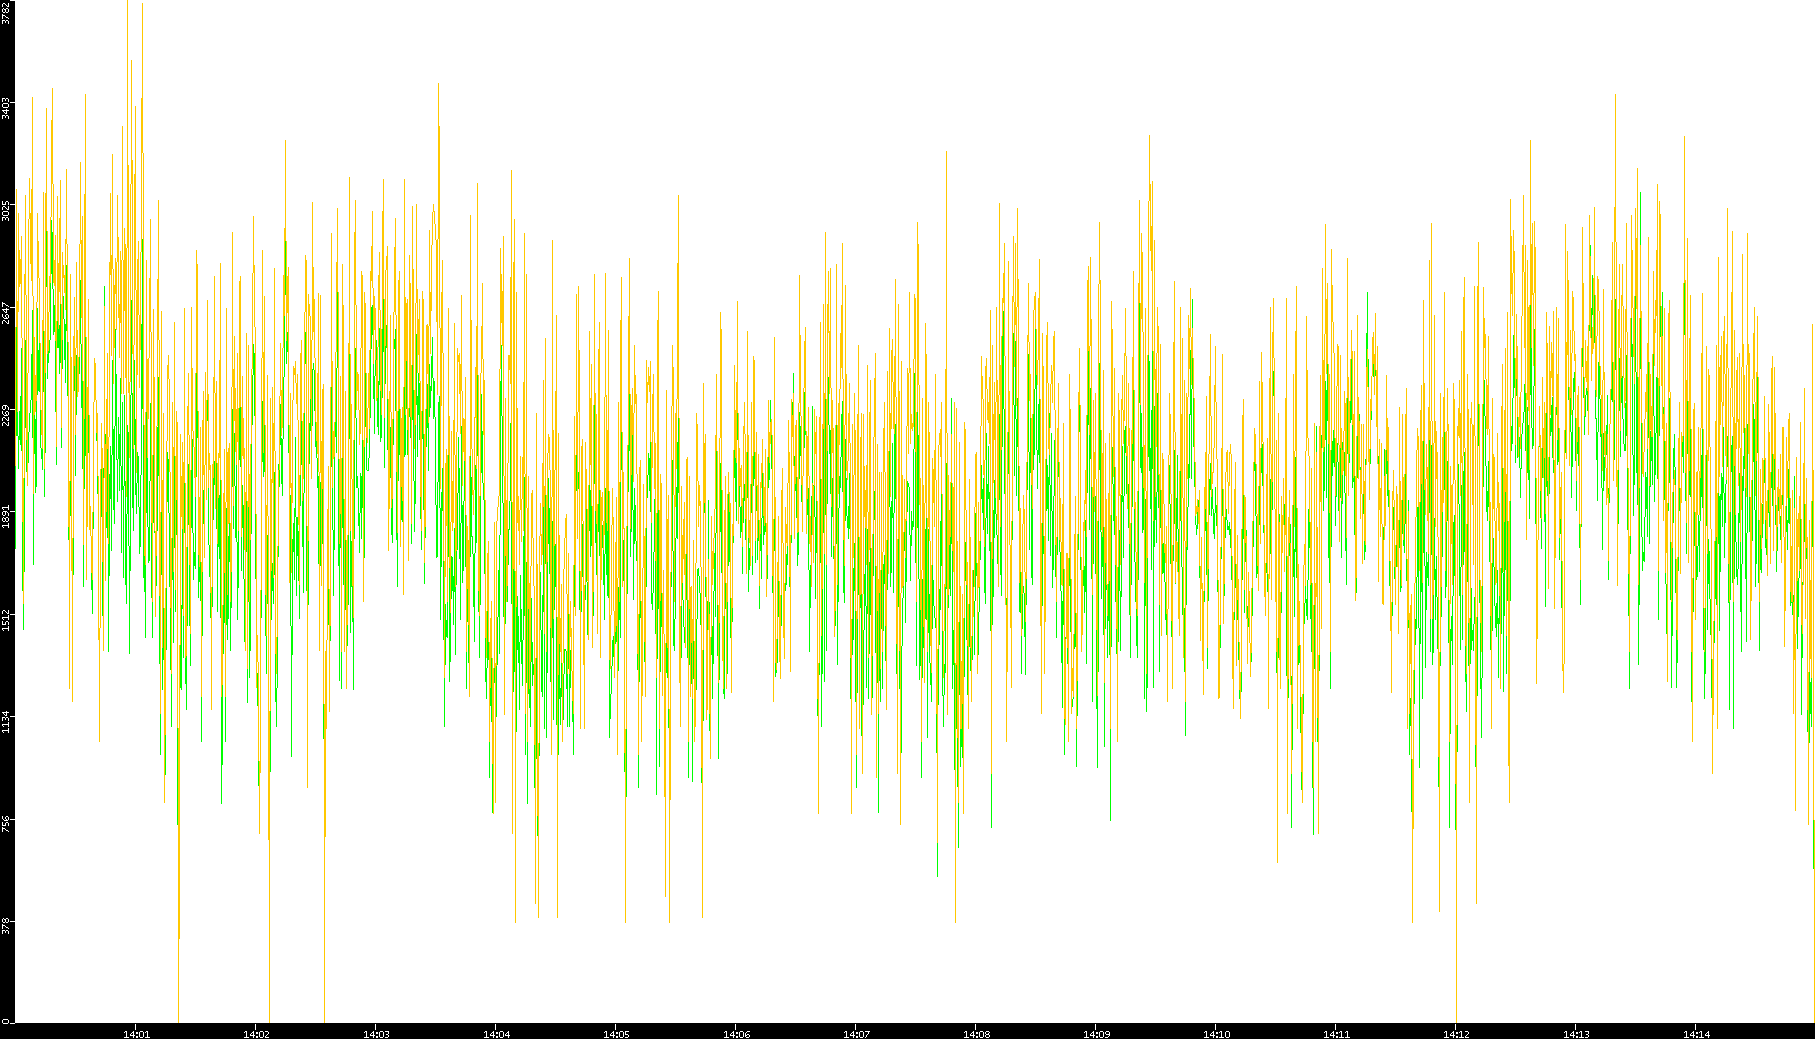Click the 2269 y-axis value label

click(6, 415)
